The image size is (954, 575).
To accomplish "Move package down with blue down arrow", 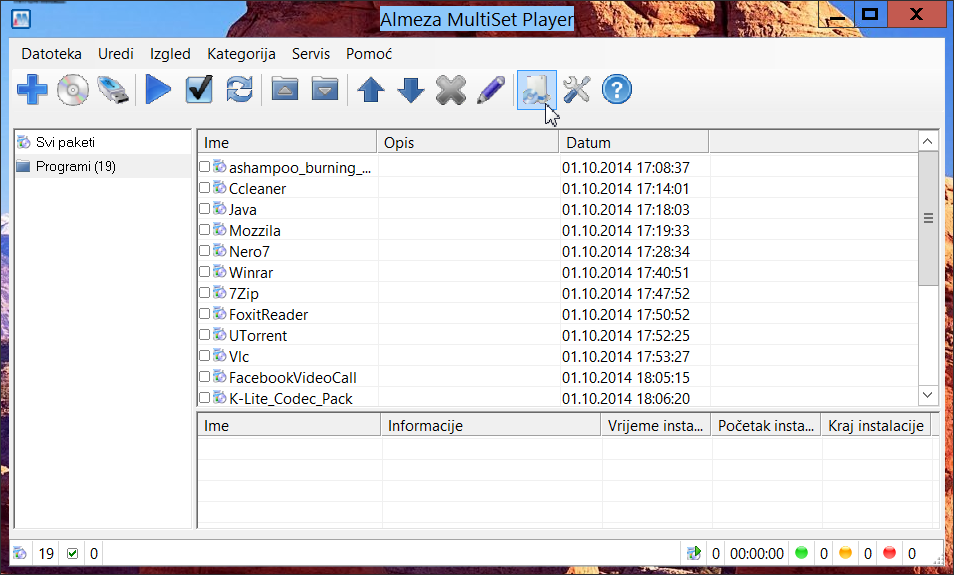I will point(411,90).
